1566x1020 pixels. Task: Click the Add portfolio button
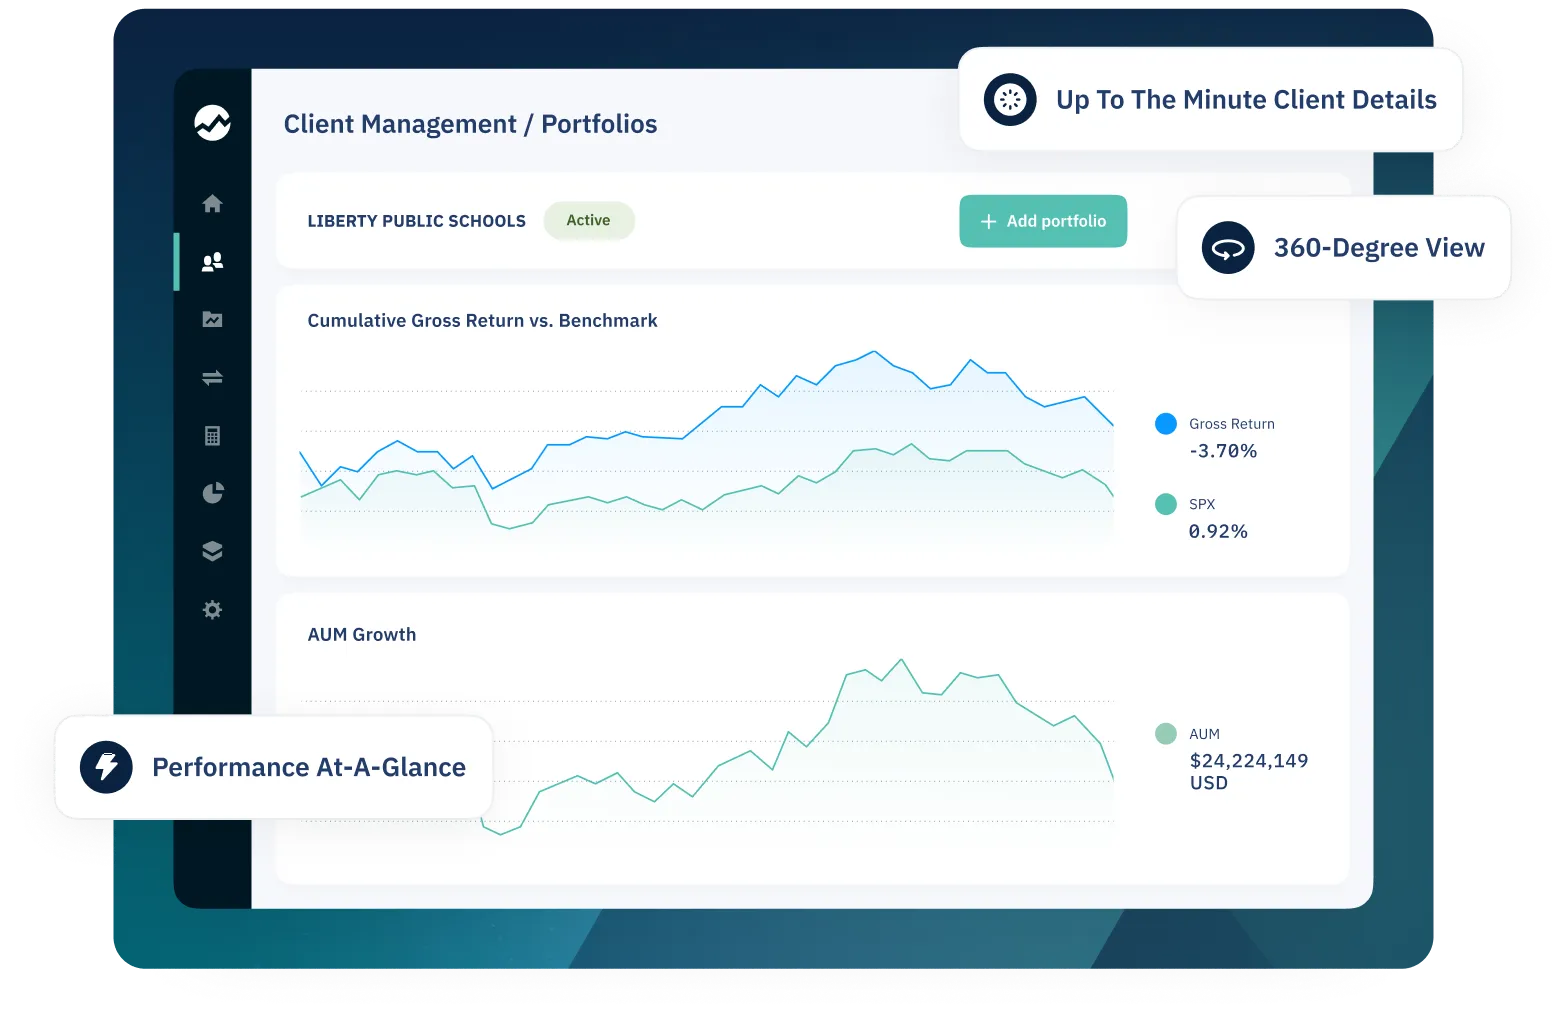pos(1043,221)
